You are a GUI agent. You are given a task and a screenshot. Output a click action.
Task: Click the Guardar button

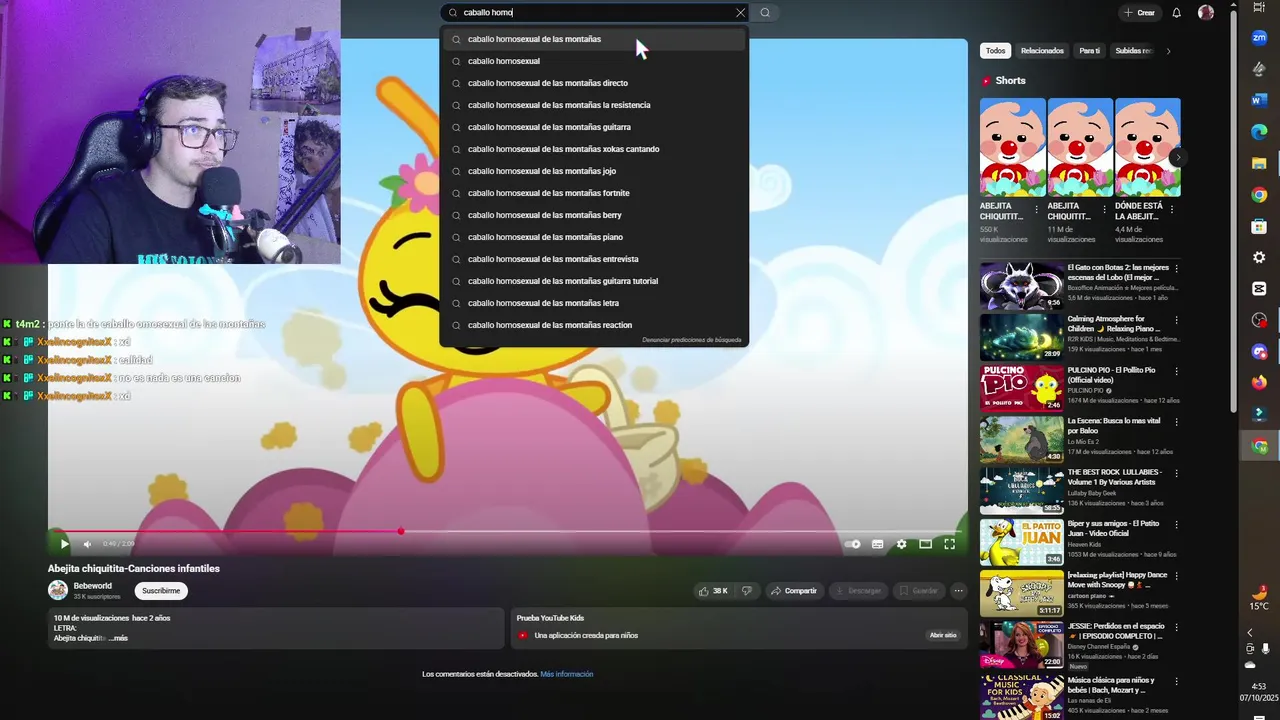pos(918,591)
